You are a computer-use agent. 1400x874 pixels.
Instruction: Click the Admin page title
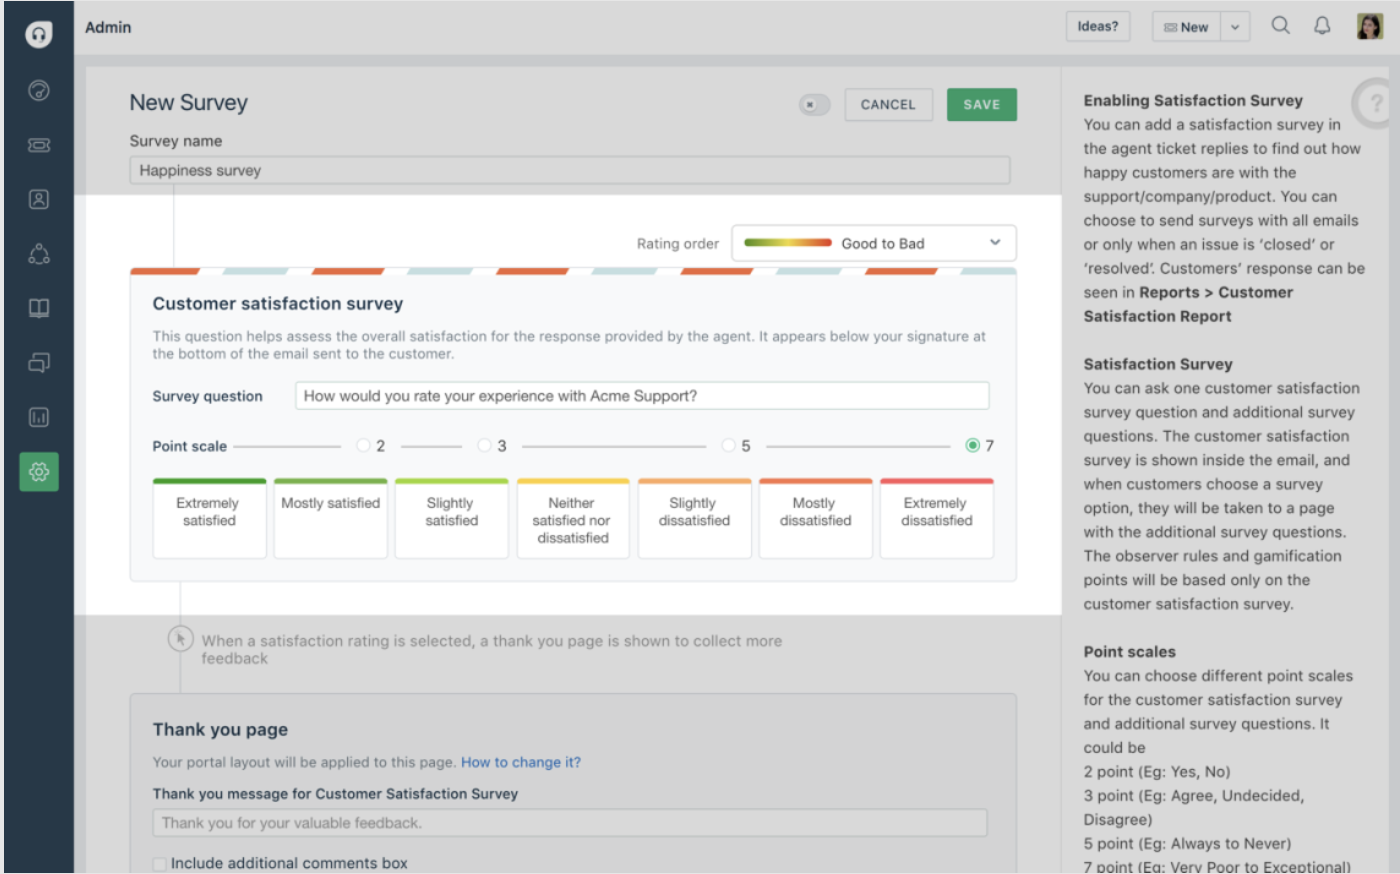(x=108, y=27)
